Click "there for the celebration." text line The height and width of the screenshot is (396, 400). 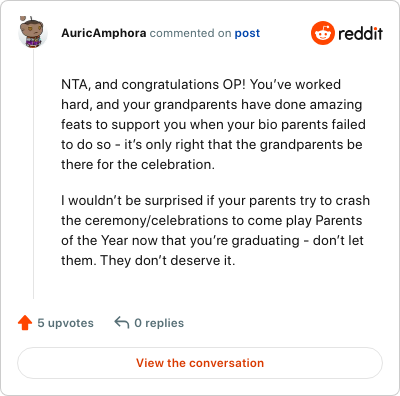coord(138,164)
